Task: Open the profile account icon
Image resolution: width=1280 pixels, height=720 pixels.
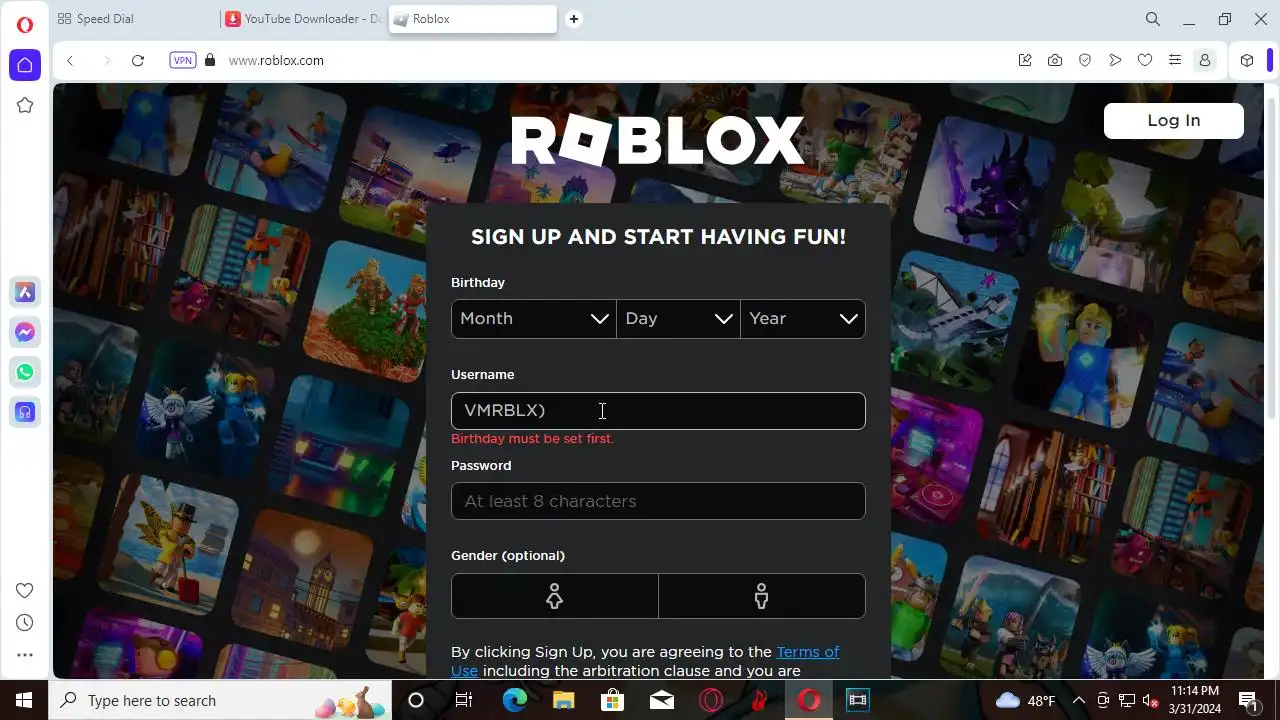Action: (x=1205, y=60)
